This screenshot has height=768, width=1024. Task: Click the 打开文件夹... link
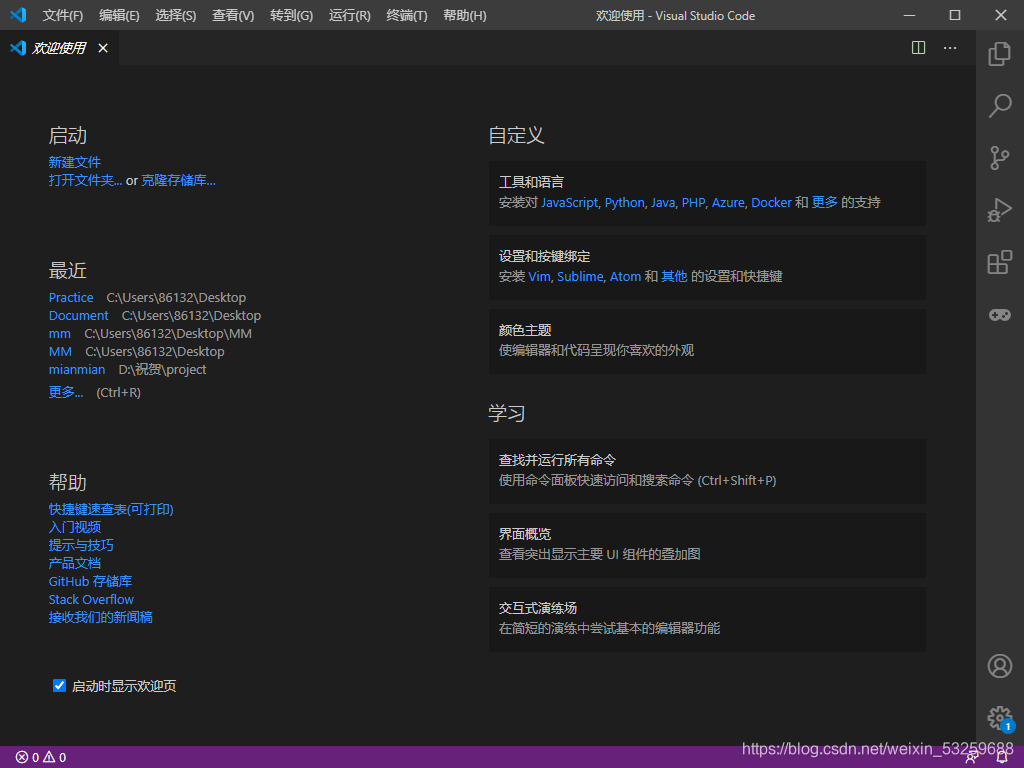pyautogui.click(x=85, y=180)
